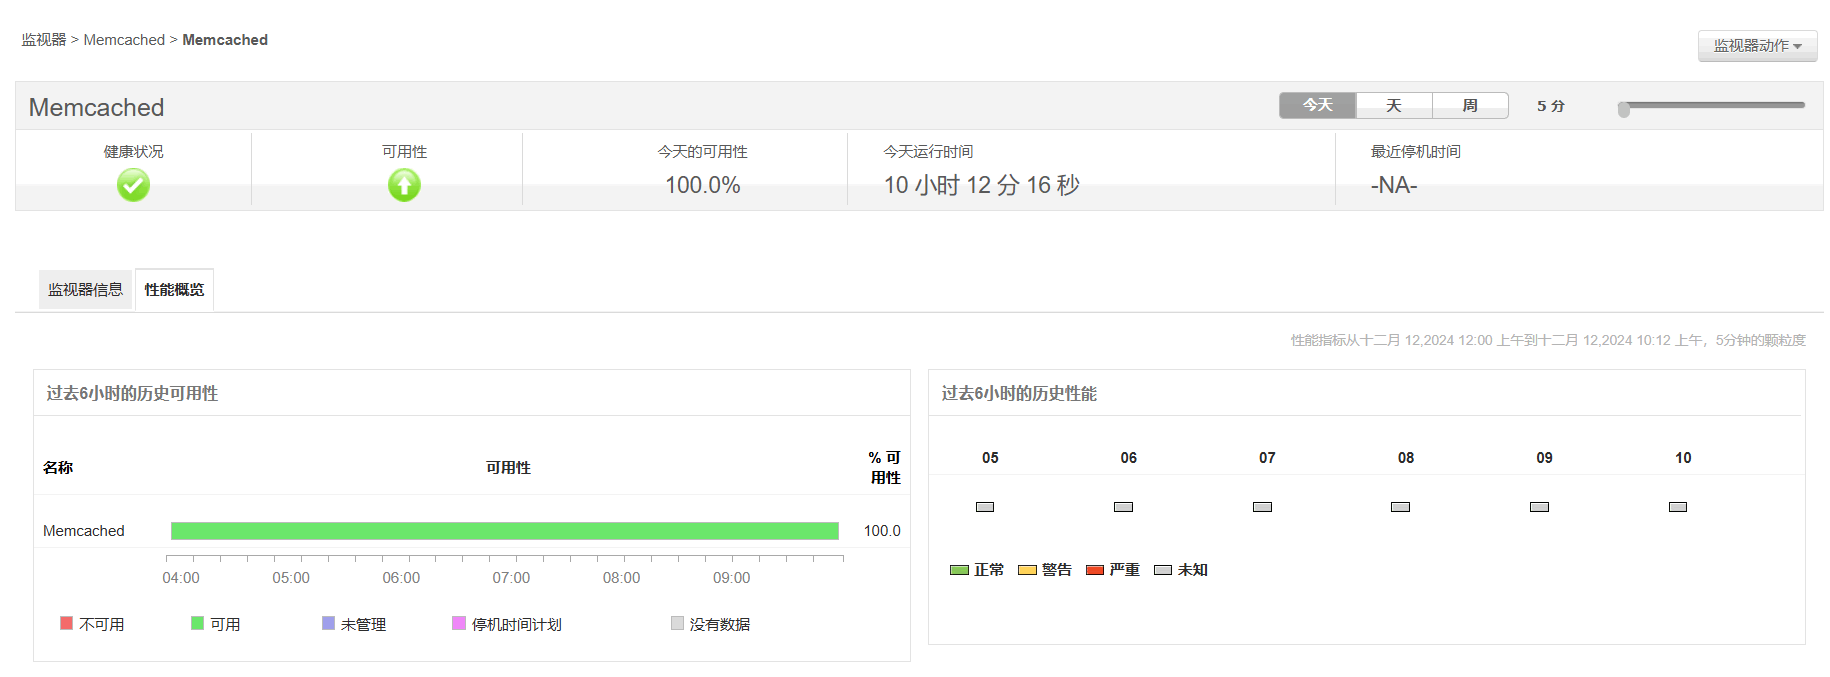Select the 今天 time range toggle

coord(1317,105)
